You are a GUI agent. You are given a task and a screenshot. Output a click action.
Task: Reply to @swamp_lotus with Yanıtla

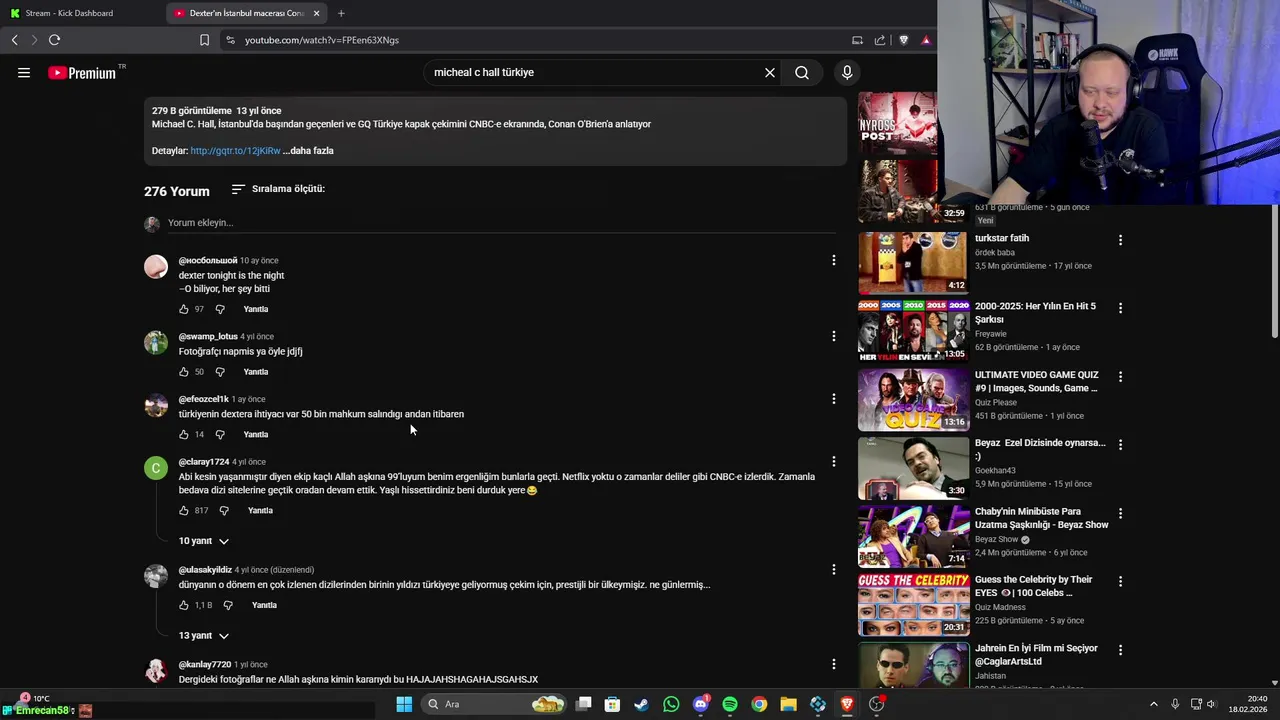(x=256, y=372)
